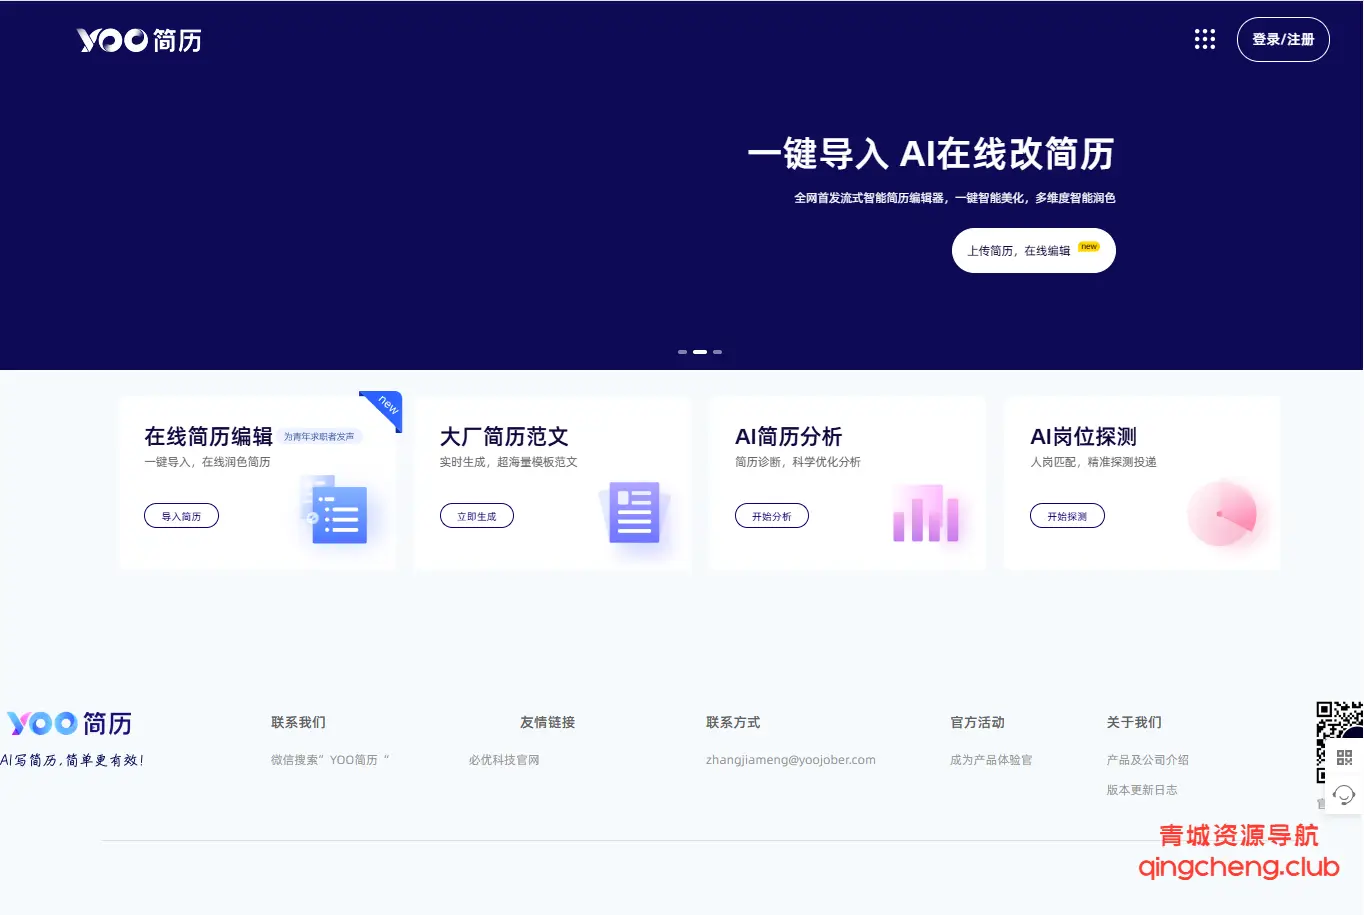Click 导入简历 to import a resume

click(181, 515)
